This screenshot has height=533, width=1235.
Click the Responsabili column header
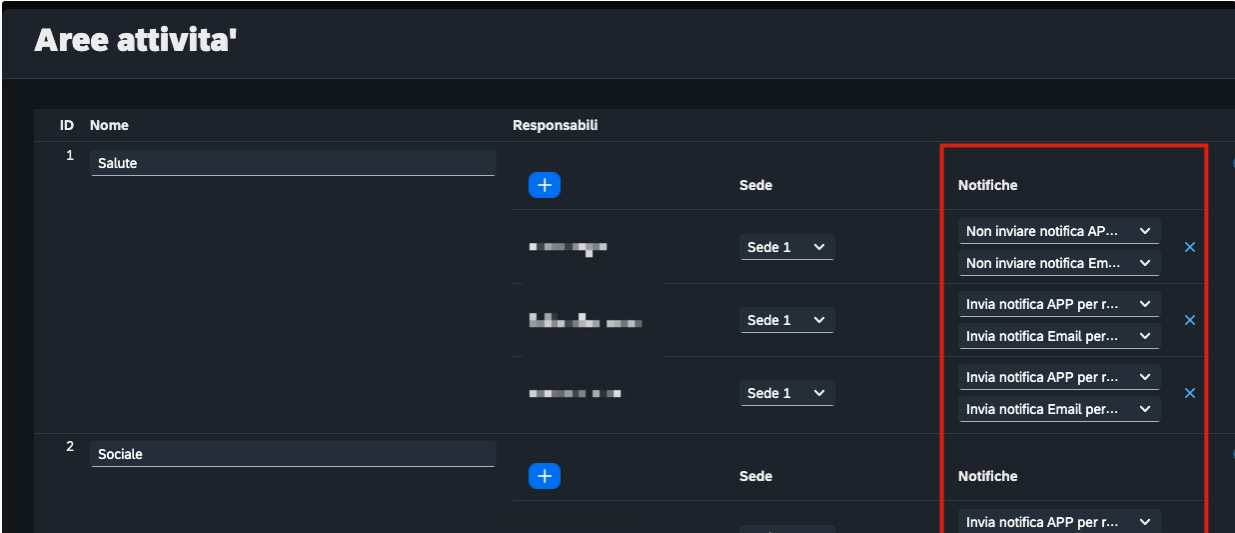(x=555, y=125)
